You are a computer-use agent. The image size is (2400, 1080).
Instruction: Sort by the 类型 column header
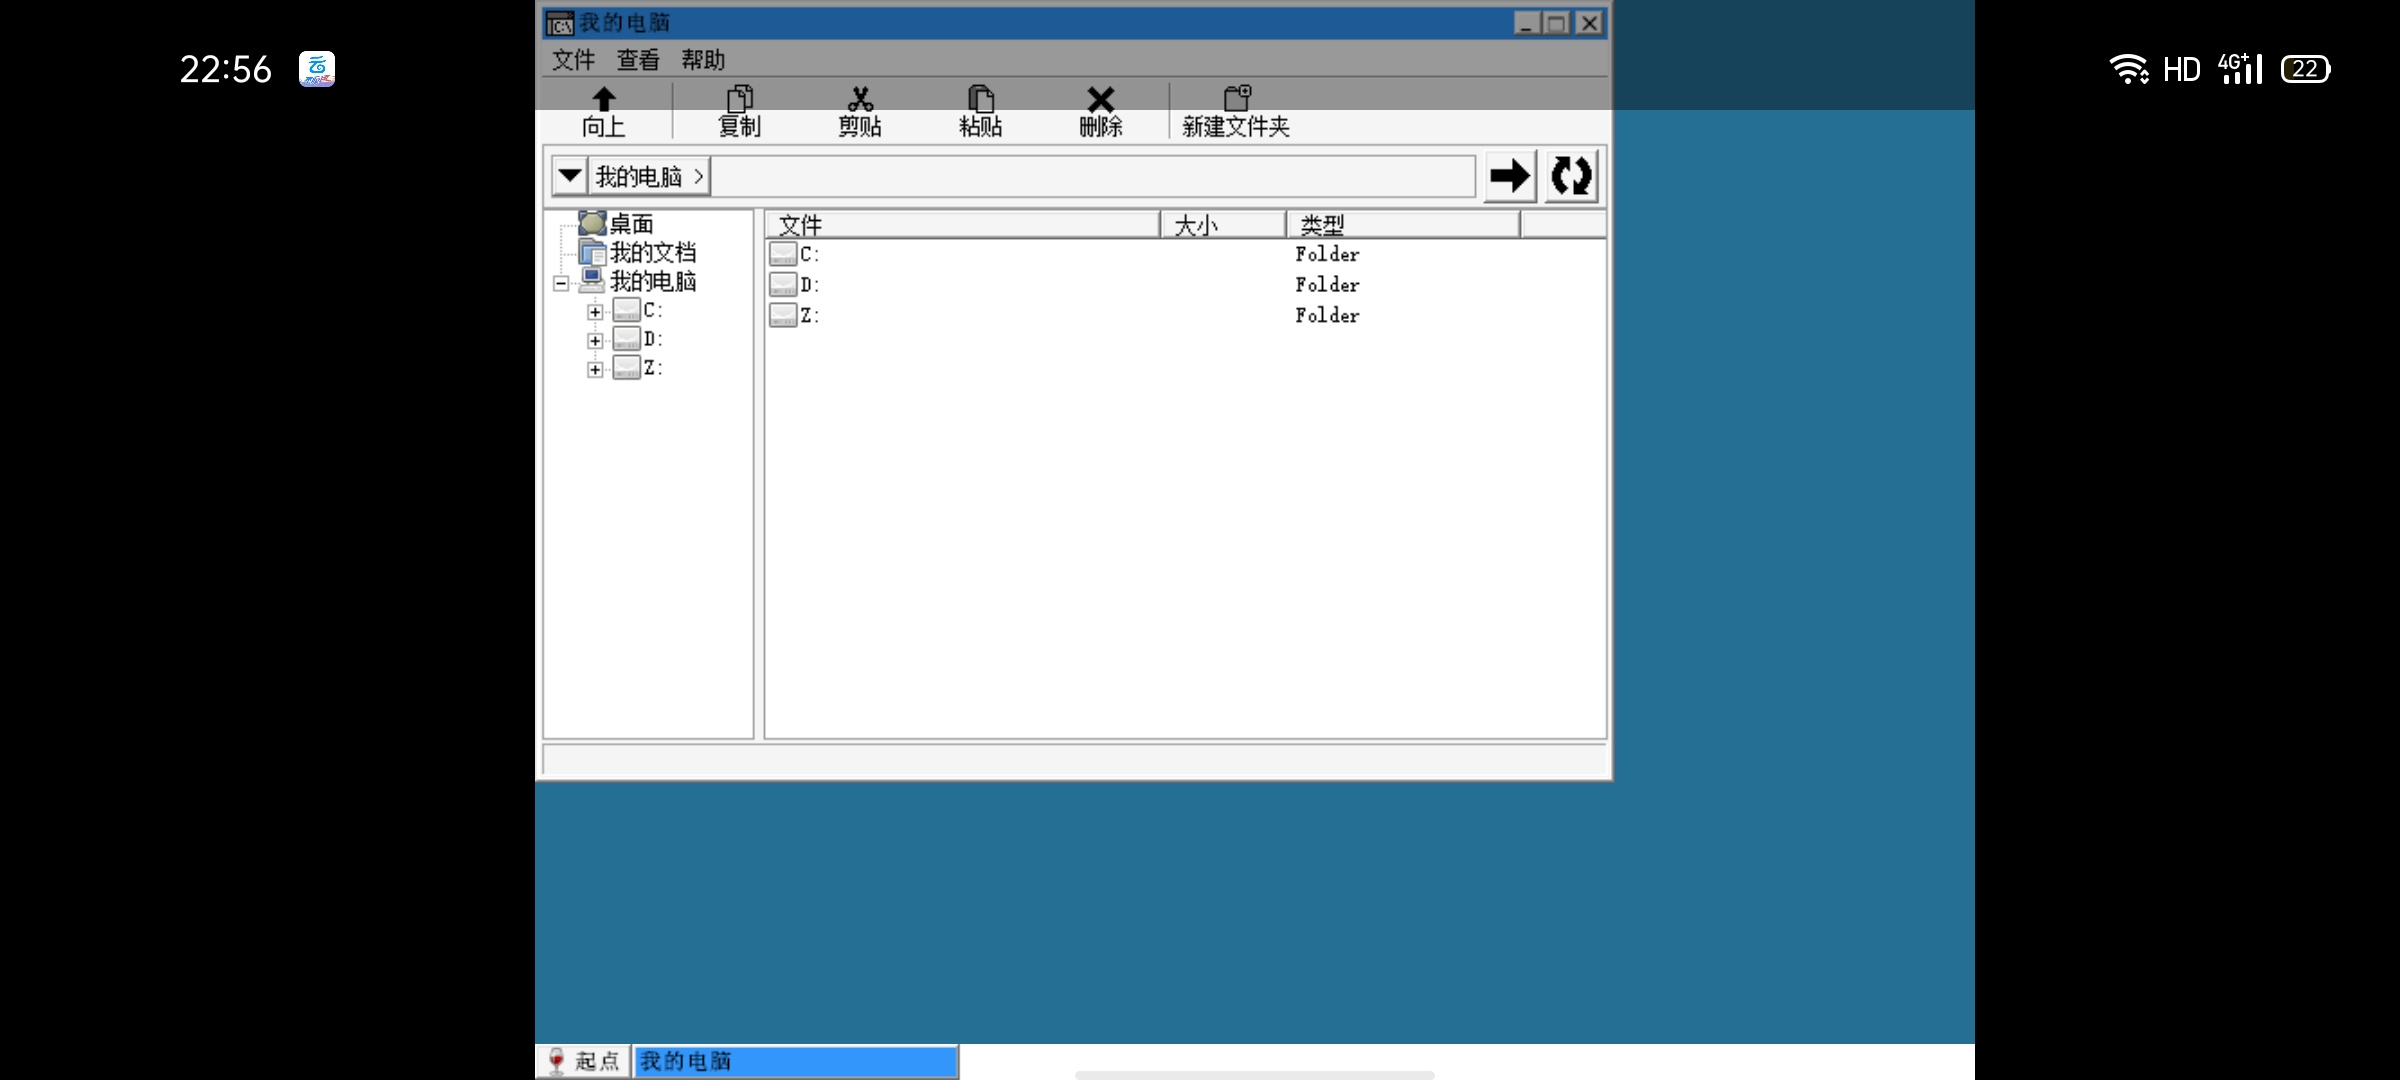1403,225
